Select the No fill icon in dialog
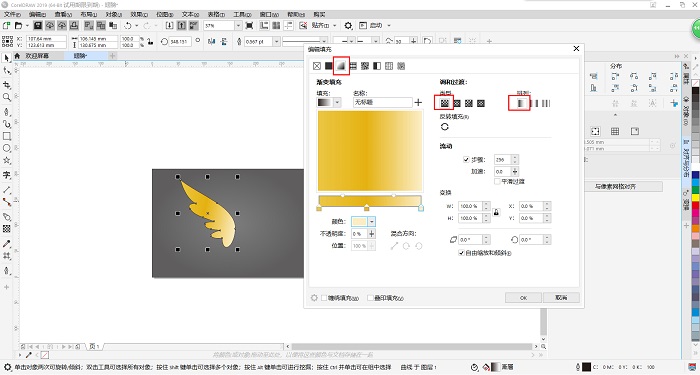 pyautogui.click(x=317, y=66)
